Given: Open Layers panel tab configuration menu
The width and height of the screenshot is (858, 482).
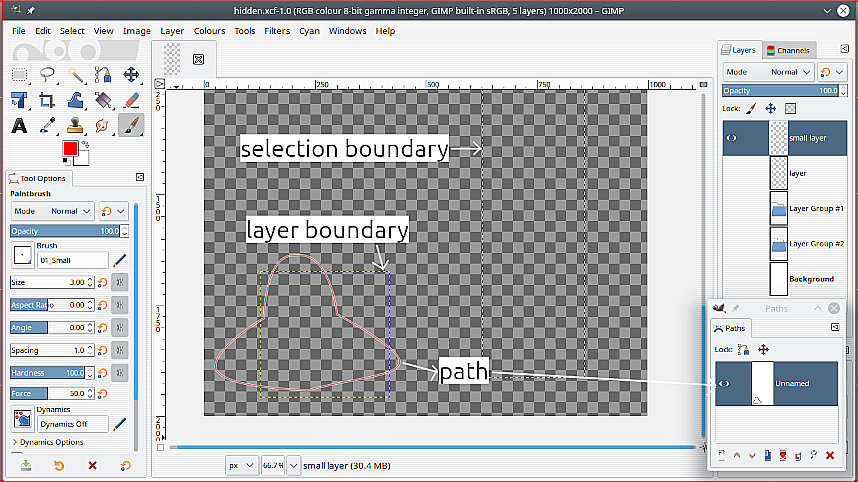Looking at the screenshot, I should (x=844, y=49).
